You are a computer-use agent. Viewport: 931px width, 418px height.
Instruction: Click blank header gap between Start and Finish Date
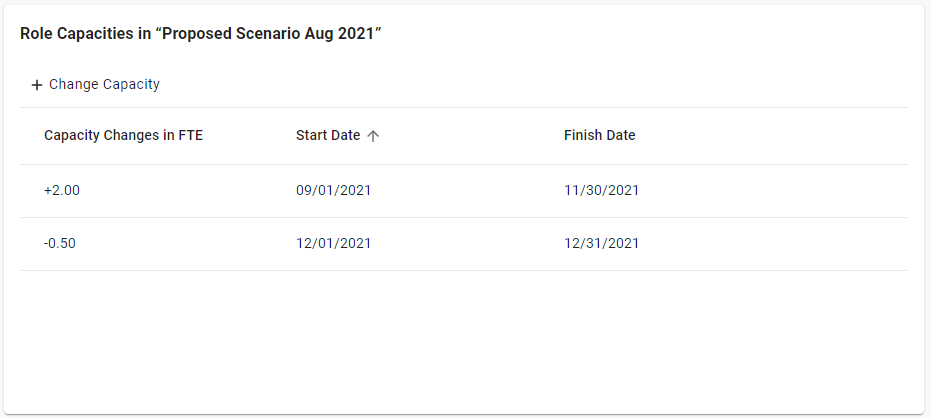[470, 136]
